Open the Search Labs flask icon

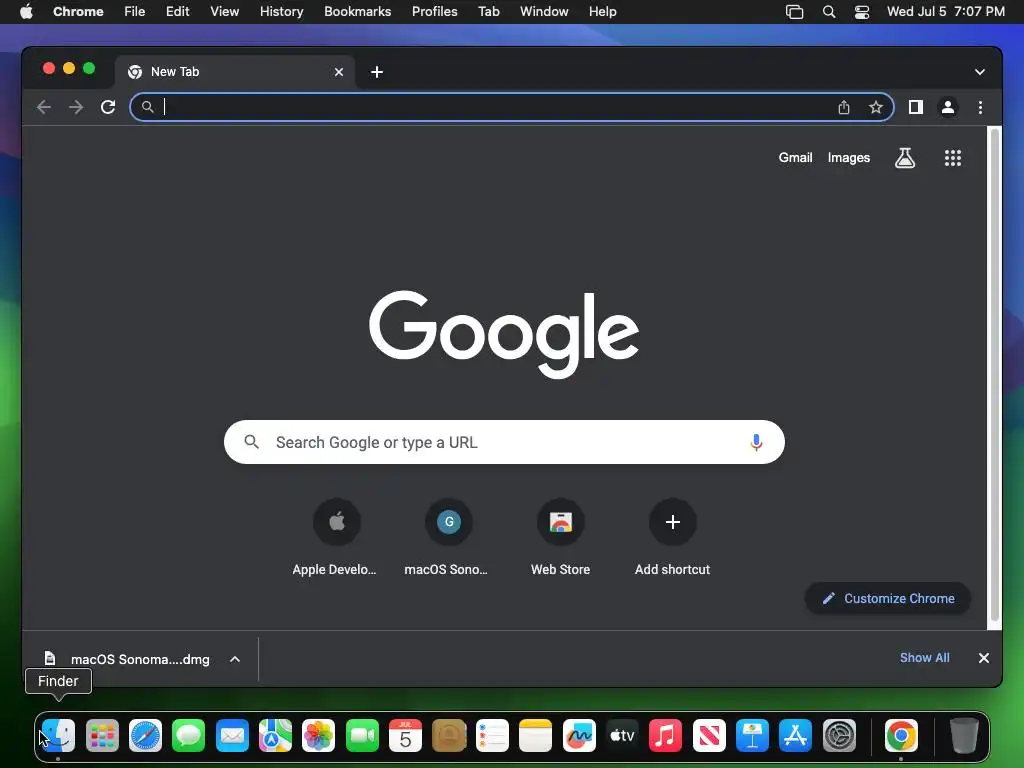(904, 157)
